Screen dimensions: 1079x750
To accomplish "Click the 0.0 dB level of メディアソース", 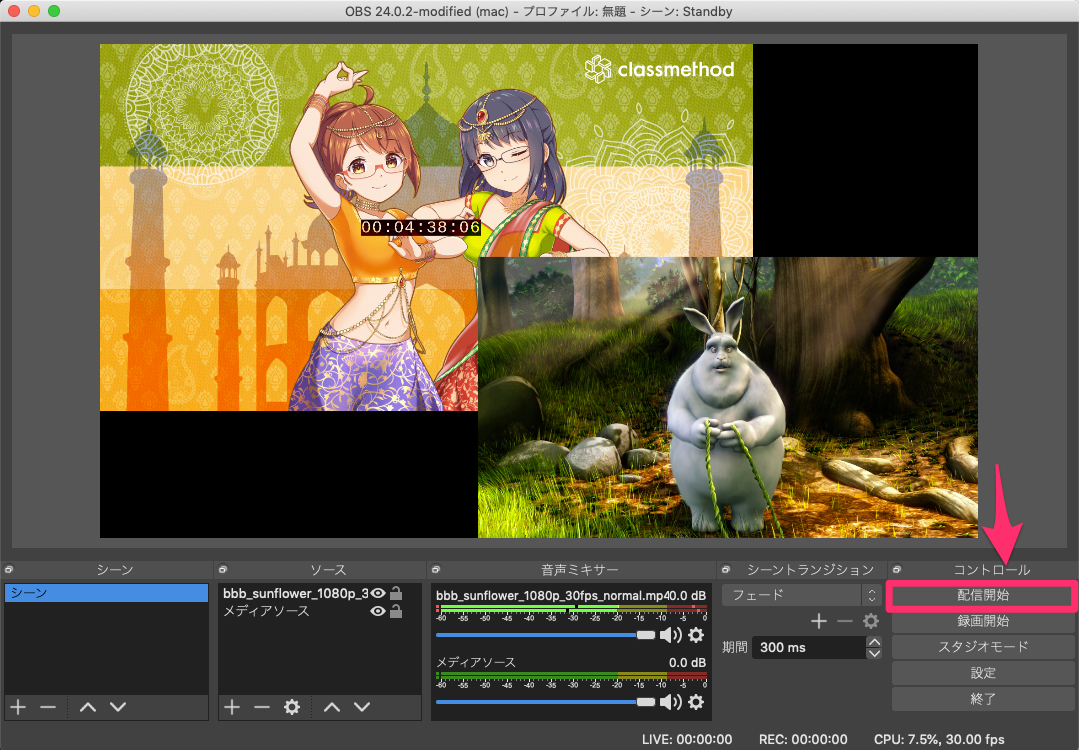I will pos(687,663).
